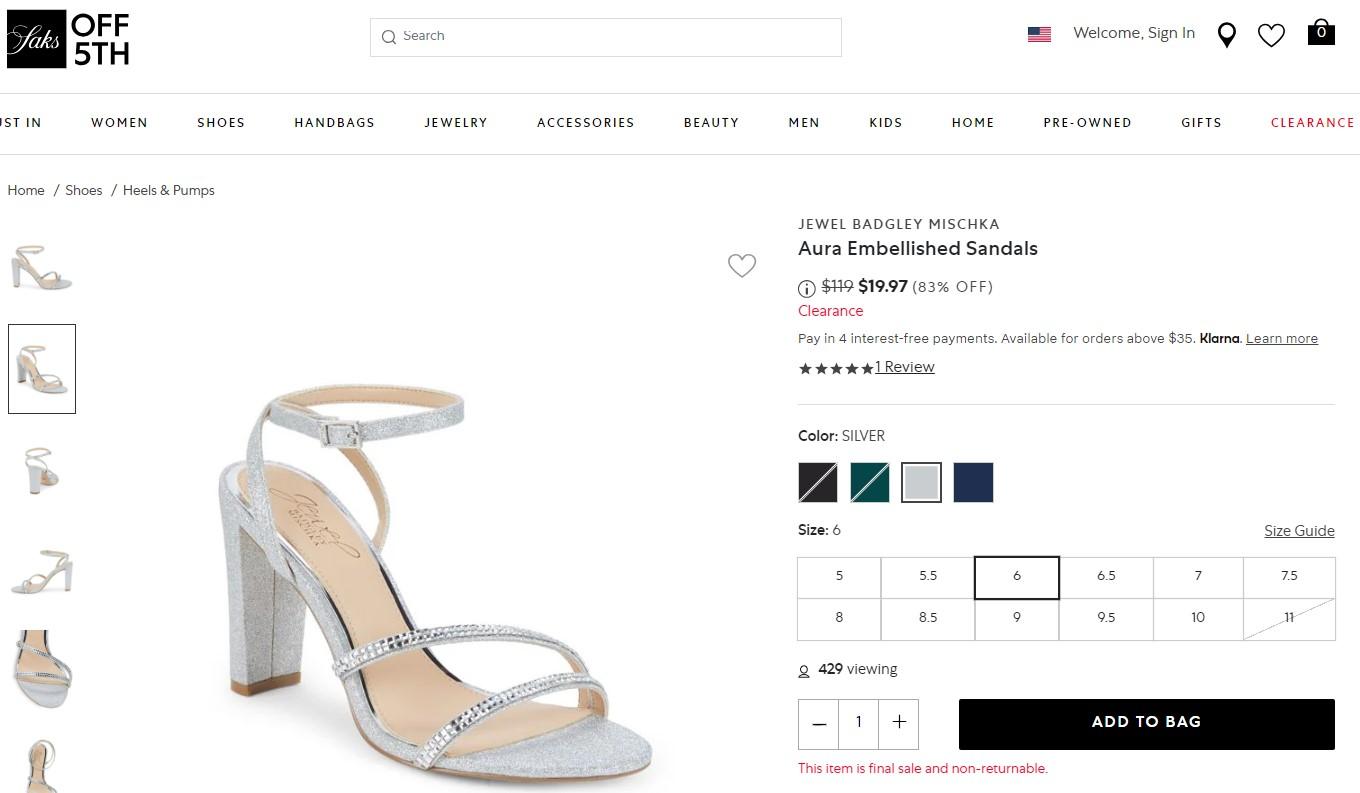1360x793 pixels.
Task: Increase quantity with plus button
Action: [x=899, y=723]
